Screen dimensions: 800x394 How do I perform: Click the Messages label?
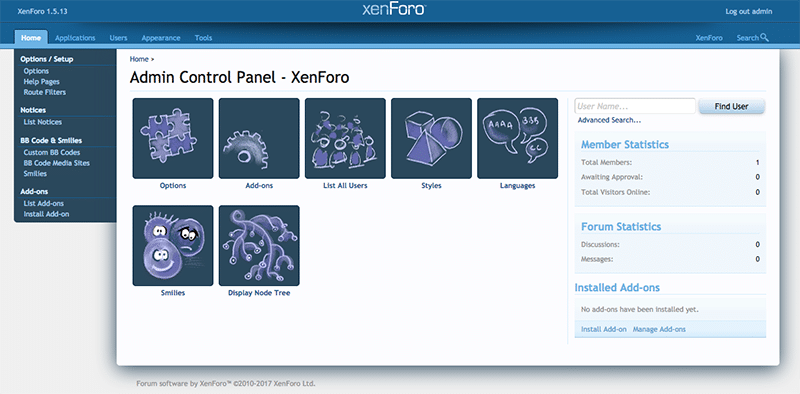(597, 259)
